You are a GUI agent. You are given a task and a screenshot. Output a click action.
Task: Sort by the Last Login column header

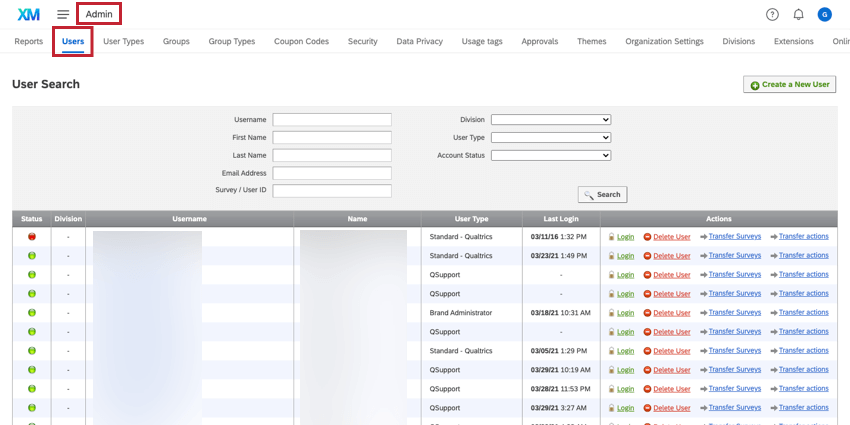(559, 219)
